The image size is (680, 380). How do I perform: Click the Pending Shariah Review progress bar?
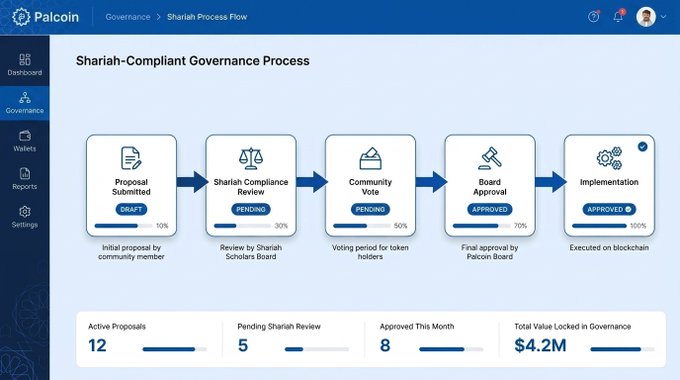(x=317, y=349)
